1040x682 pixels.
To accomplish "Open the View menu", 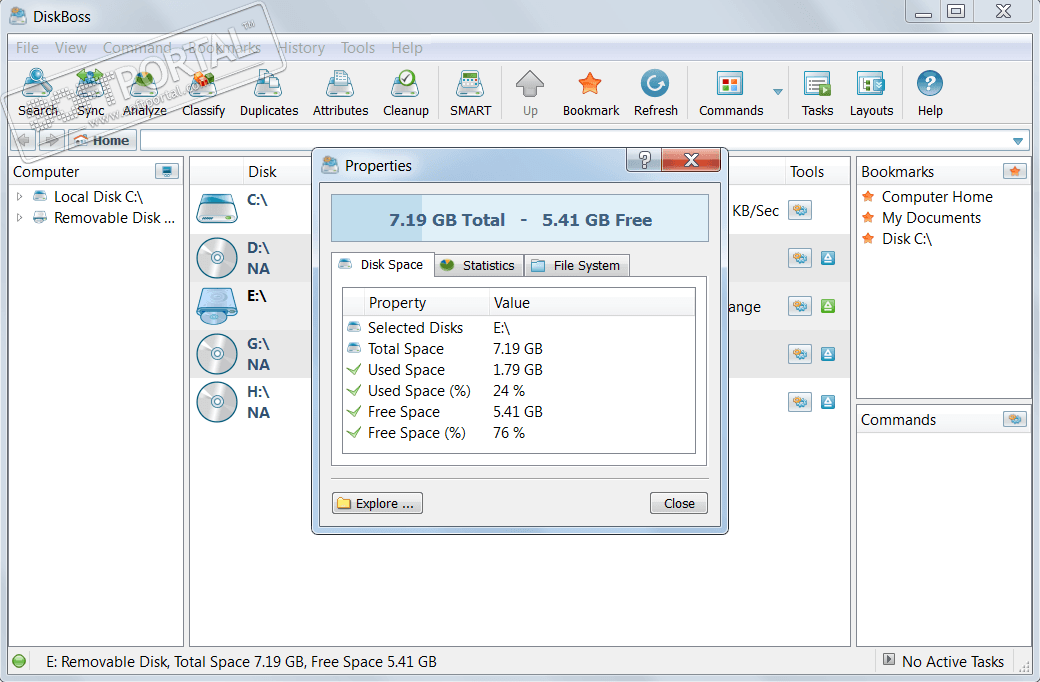I will (71, 48).
